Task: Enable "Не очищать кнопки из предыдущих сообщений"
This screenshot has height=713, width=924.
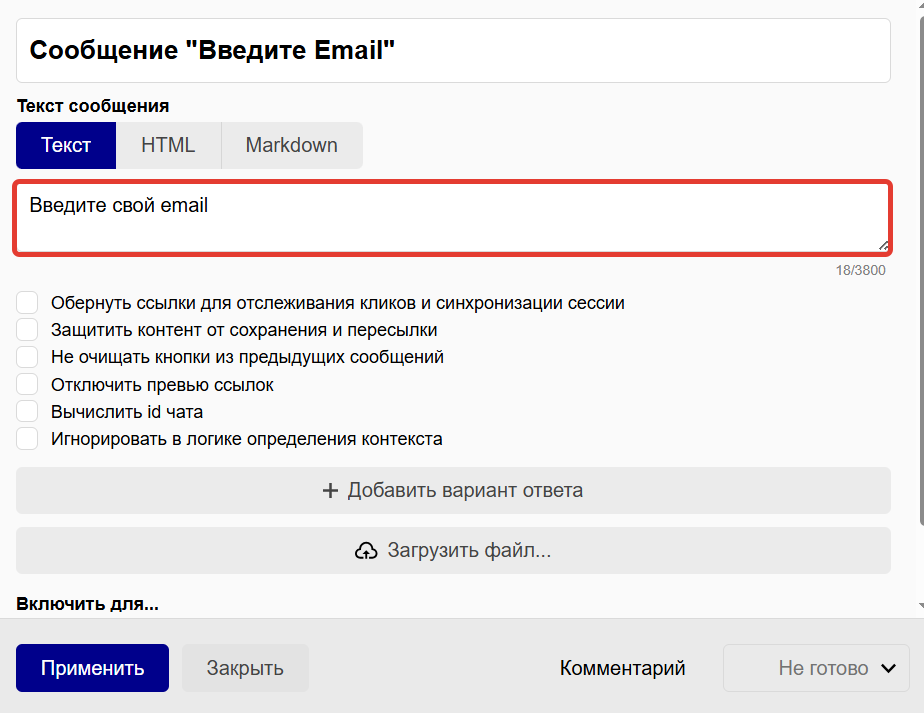Action: coord(27,356)
